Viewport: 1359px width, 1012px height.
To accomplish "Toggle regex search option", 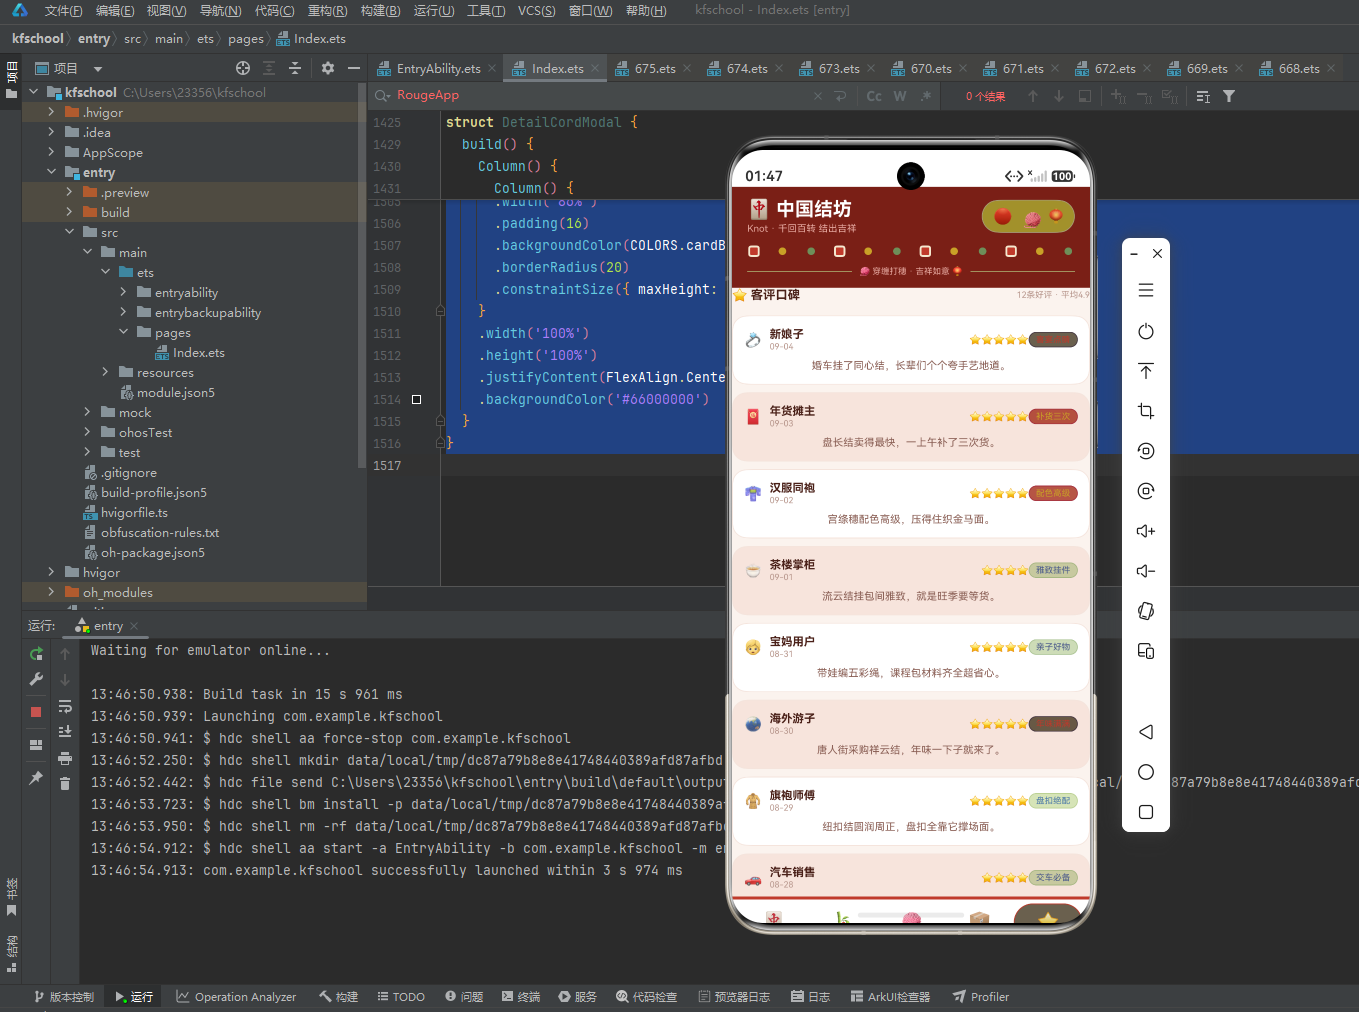I will click(926, 96).
